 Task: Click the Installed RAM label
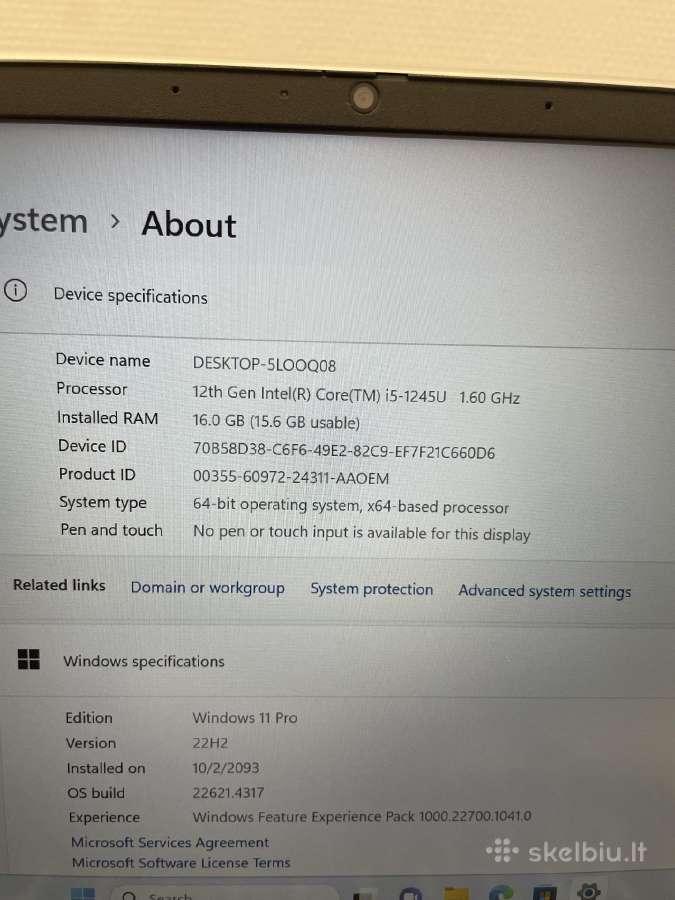(x=107, y=417)
